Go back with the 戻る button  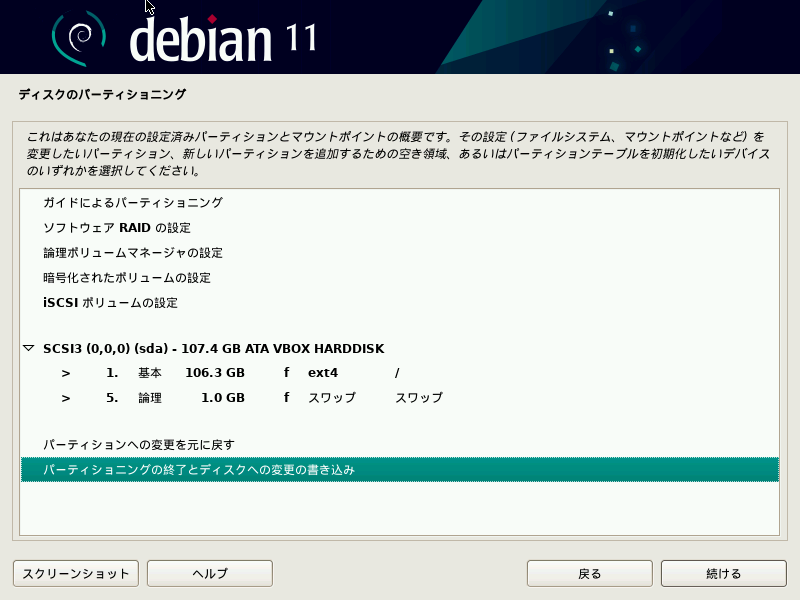[x=589, y=573]
